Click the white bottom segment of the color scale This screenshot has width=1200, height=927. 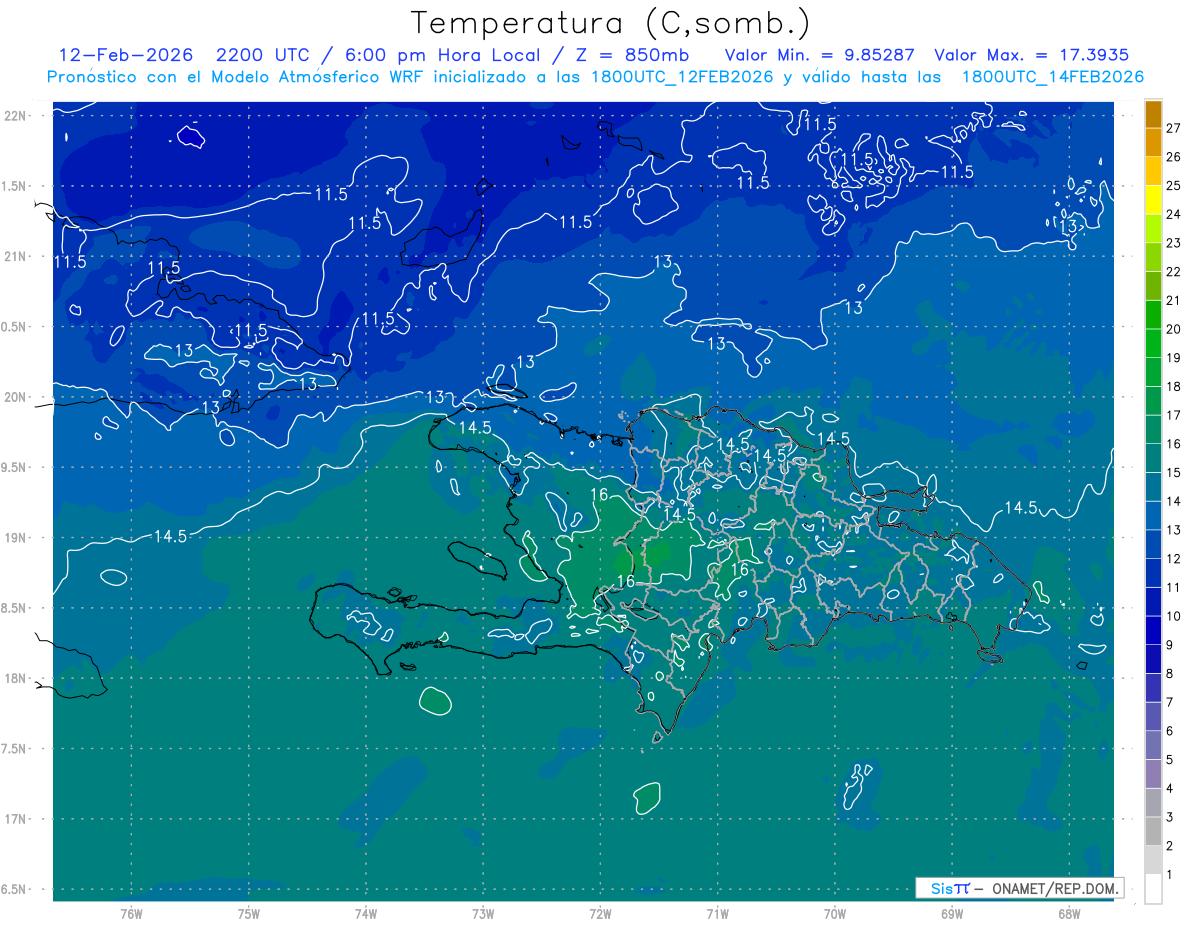(1153, 889)
